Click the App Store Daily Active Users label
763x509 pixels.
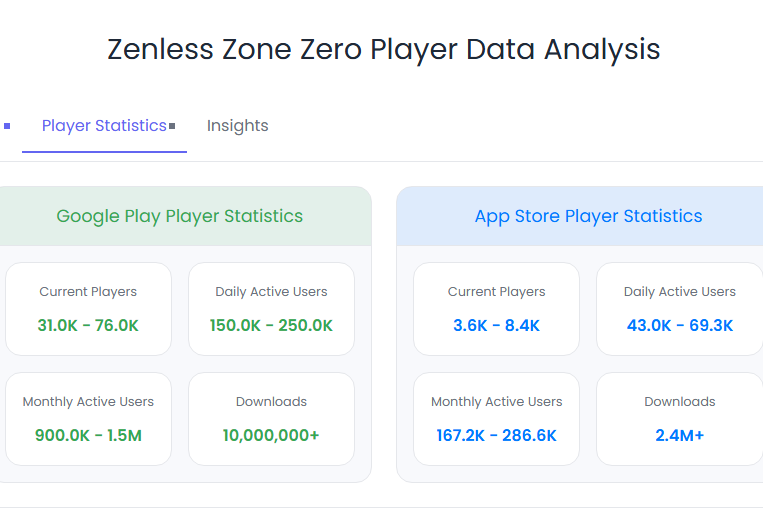click(679, 292)
